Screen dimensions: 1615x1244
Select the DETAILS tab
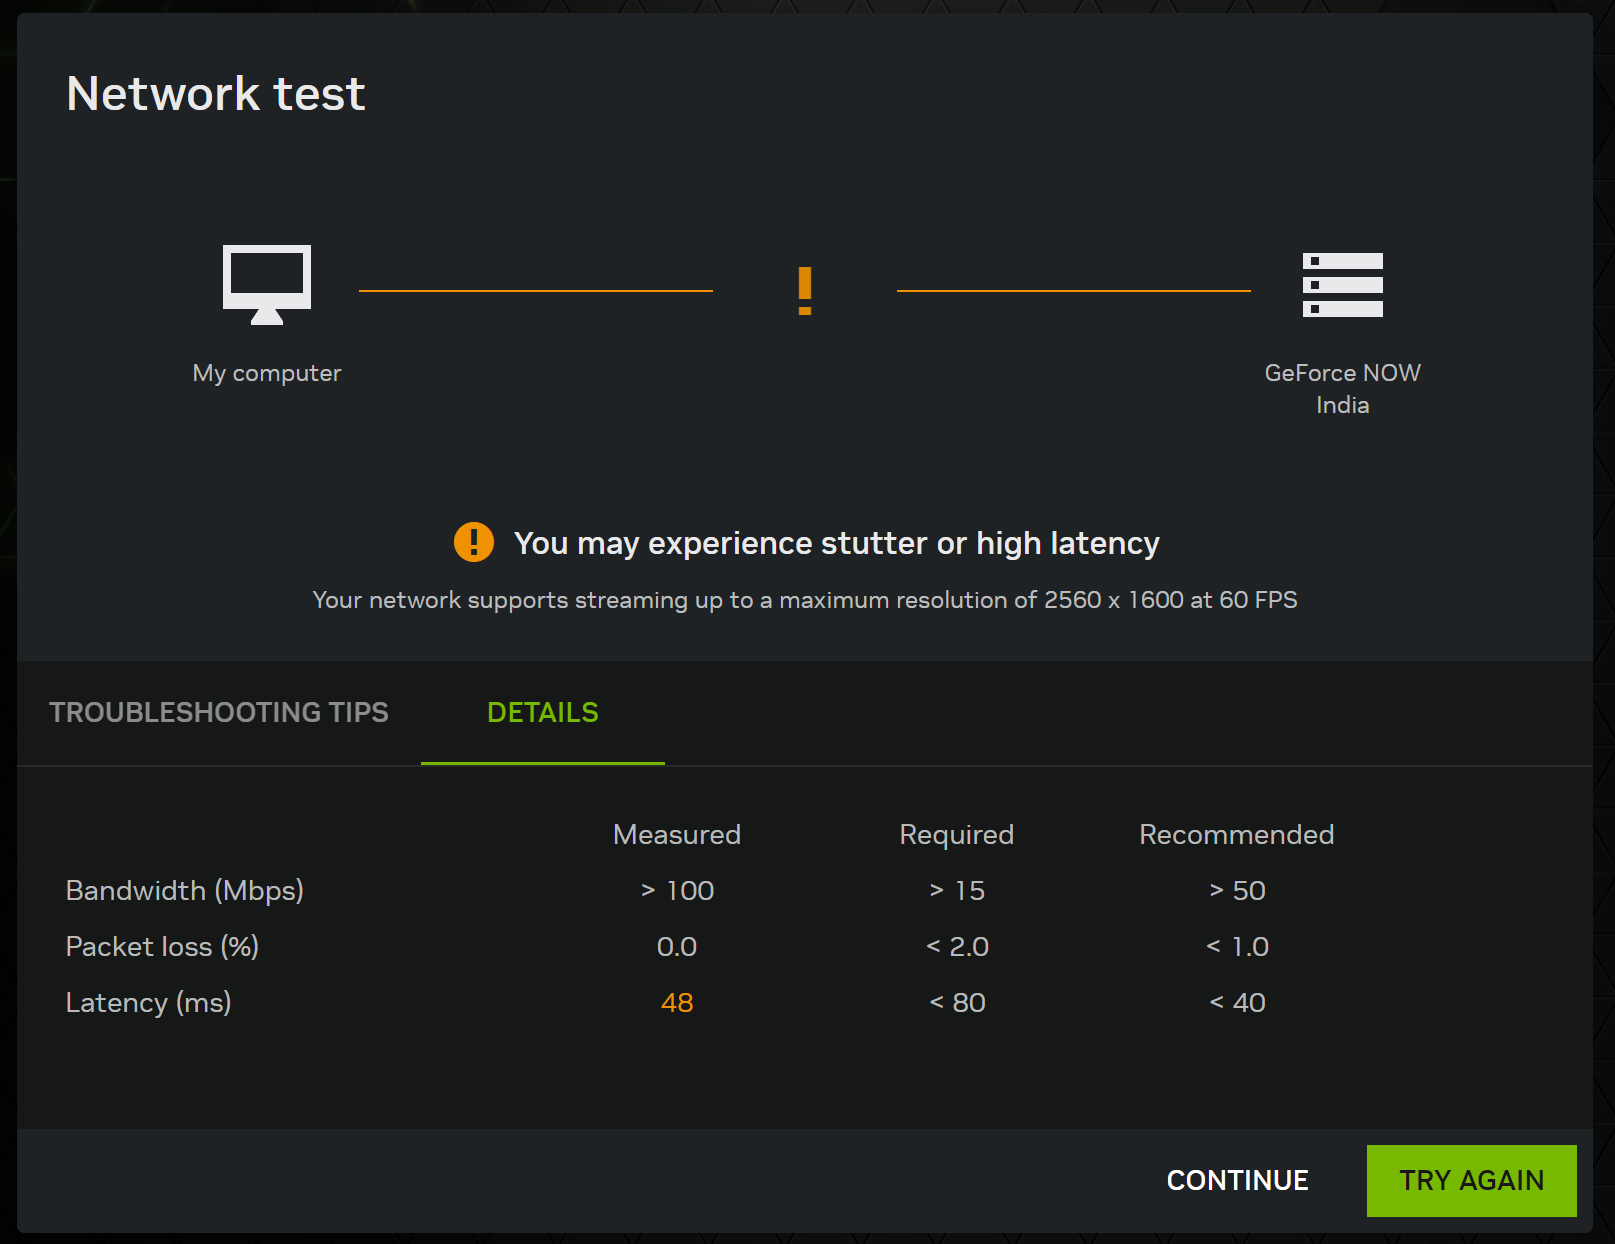click(x=542, y=712)
